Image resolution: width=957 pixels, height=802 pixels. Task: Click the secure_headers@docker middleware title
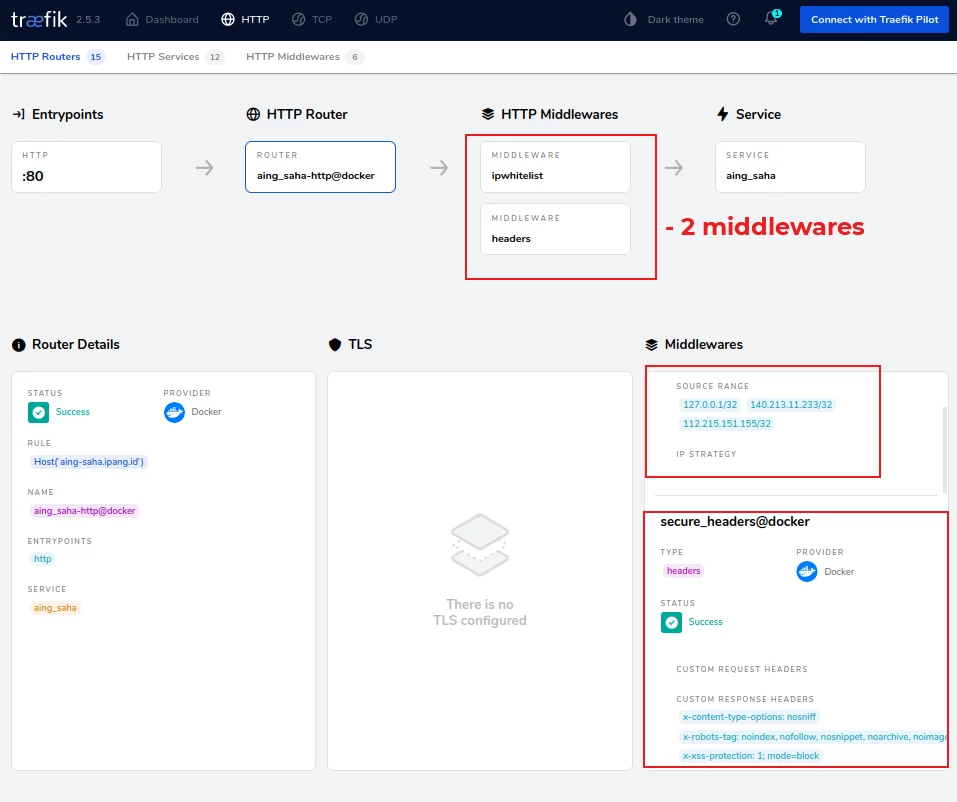coord(735,522)
